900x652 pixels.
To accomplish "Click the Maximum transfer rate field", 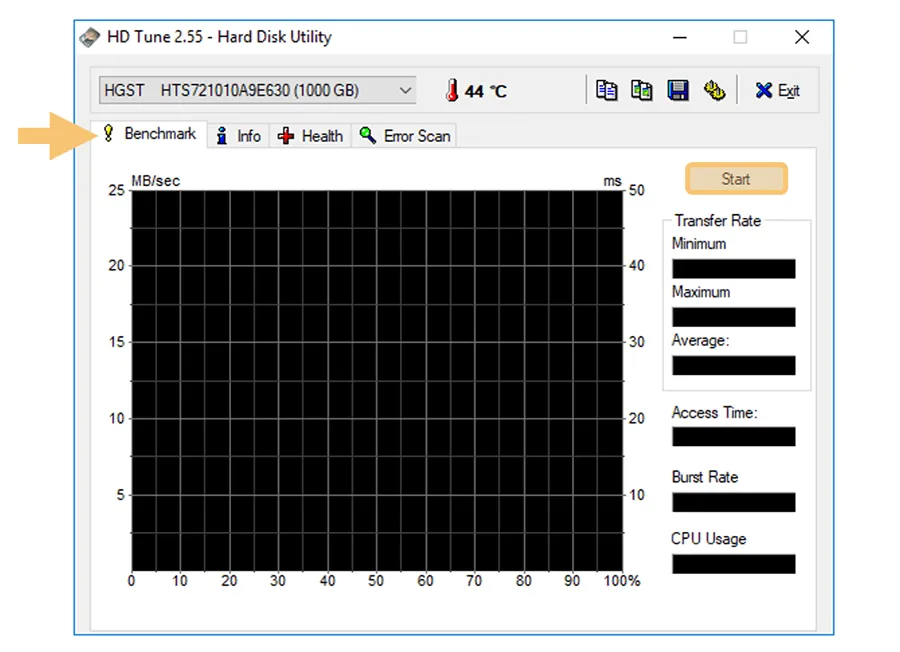I will pos(734,317).
